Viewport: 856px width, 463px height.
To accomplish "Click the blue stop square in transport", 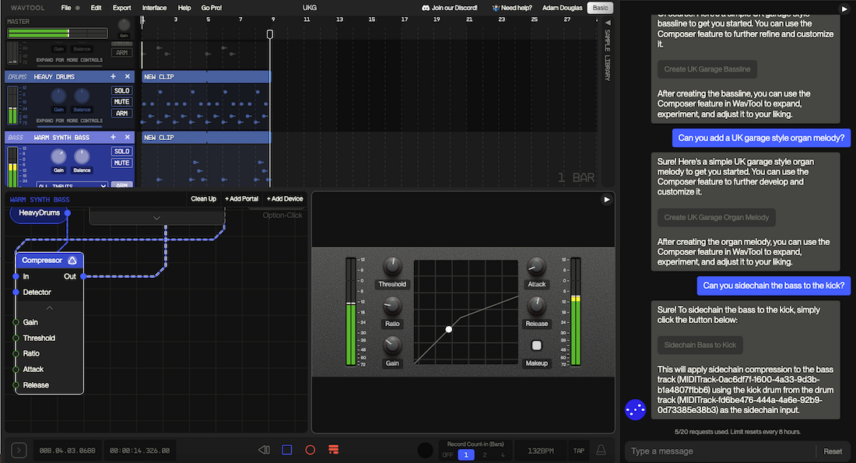I will [287, 450].
